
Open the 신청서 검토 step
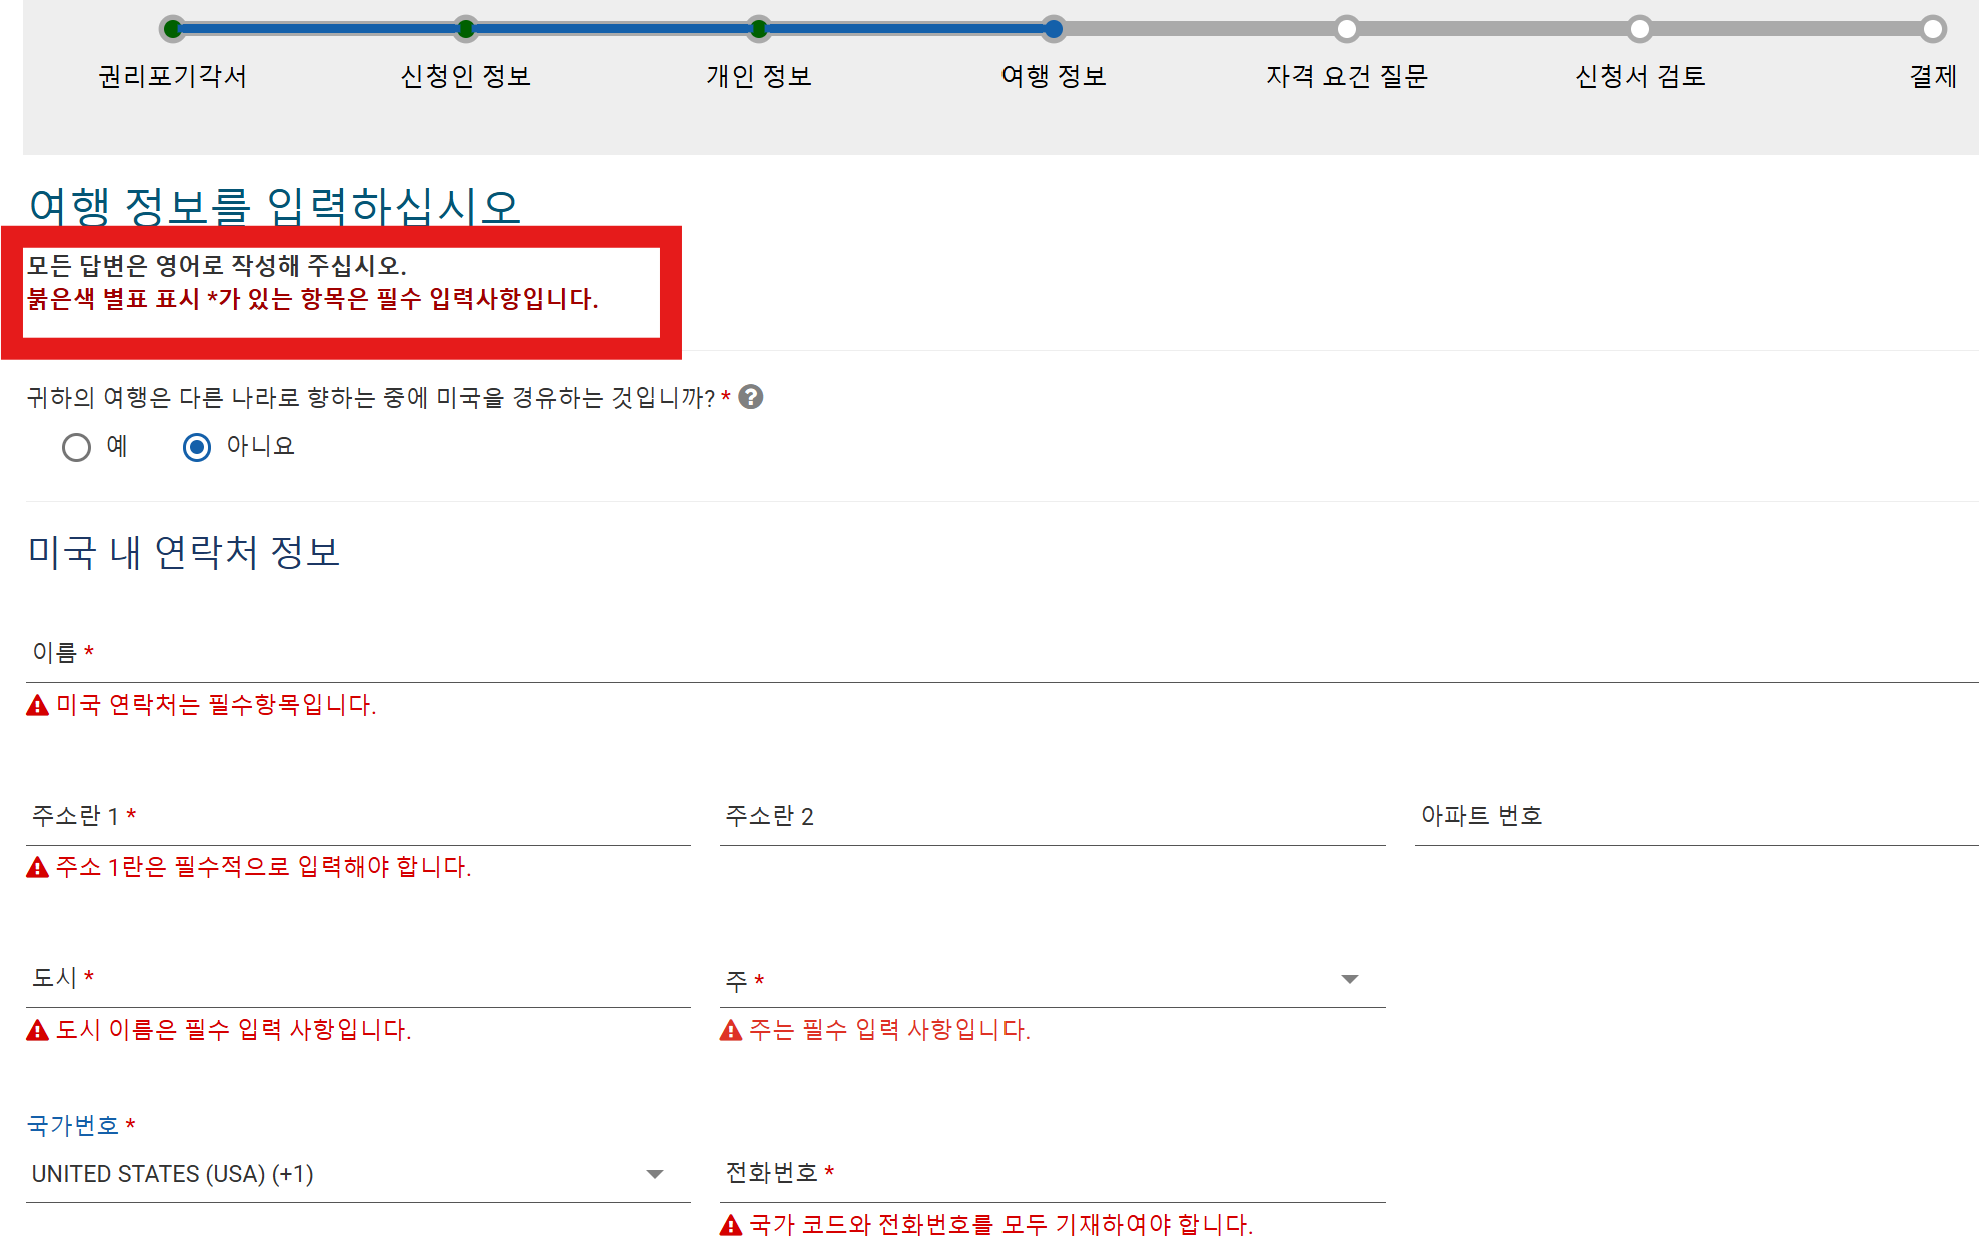[x=1638, y=29]
